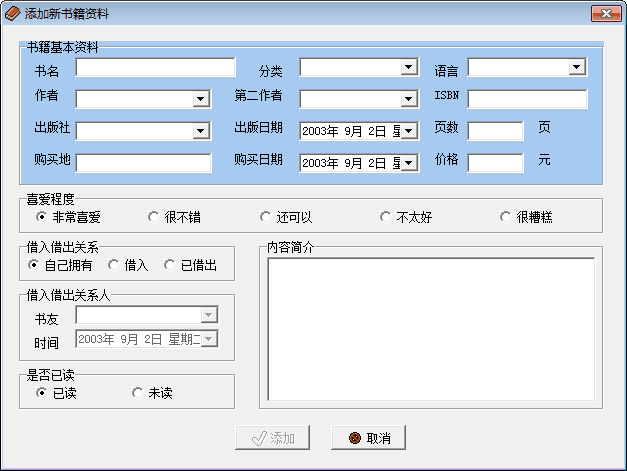Mark the book as 未读
Screen dimensions: 627x471
coord(137,393)
